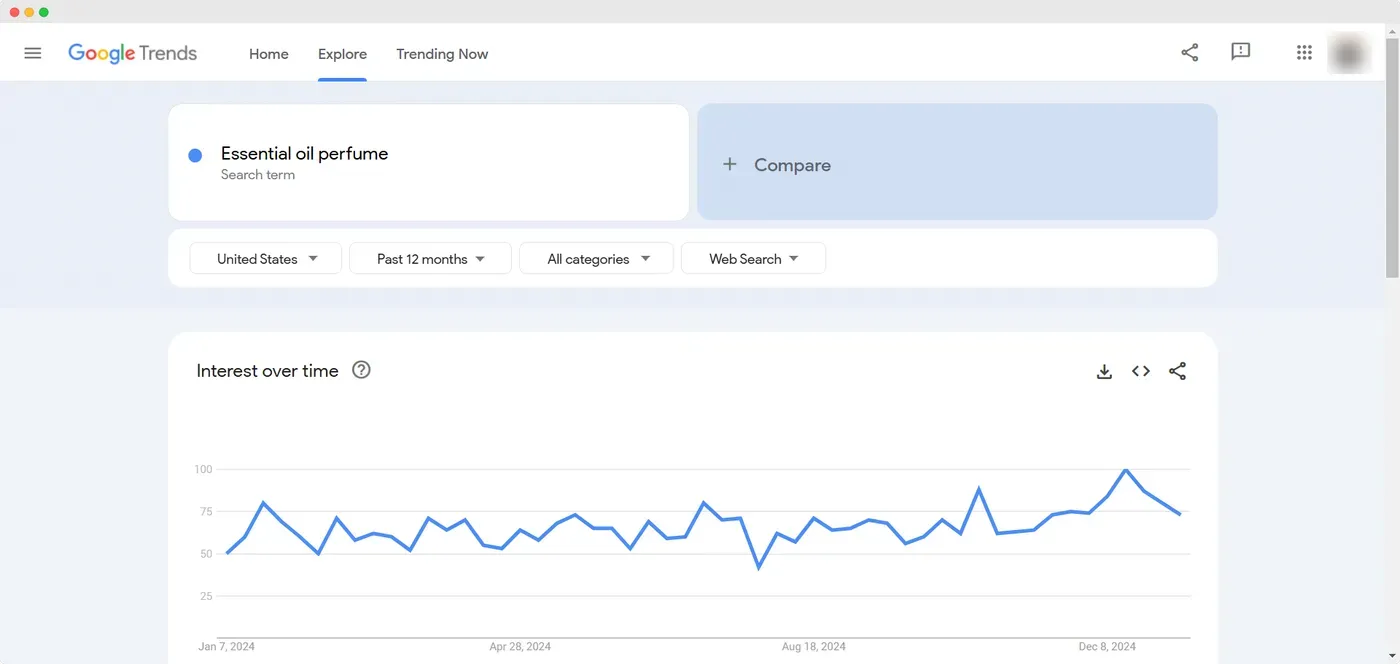The image size is (1400, 664).
Task: Click the 75 y-axis label
Action: point(206,512)
